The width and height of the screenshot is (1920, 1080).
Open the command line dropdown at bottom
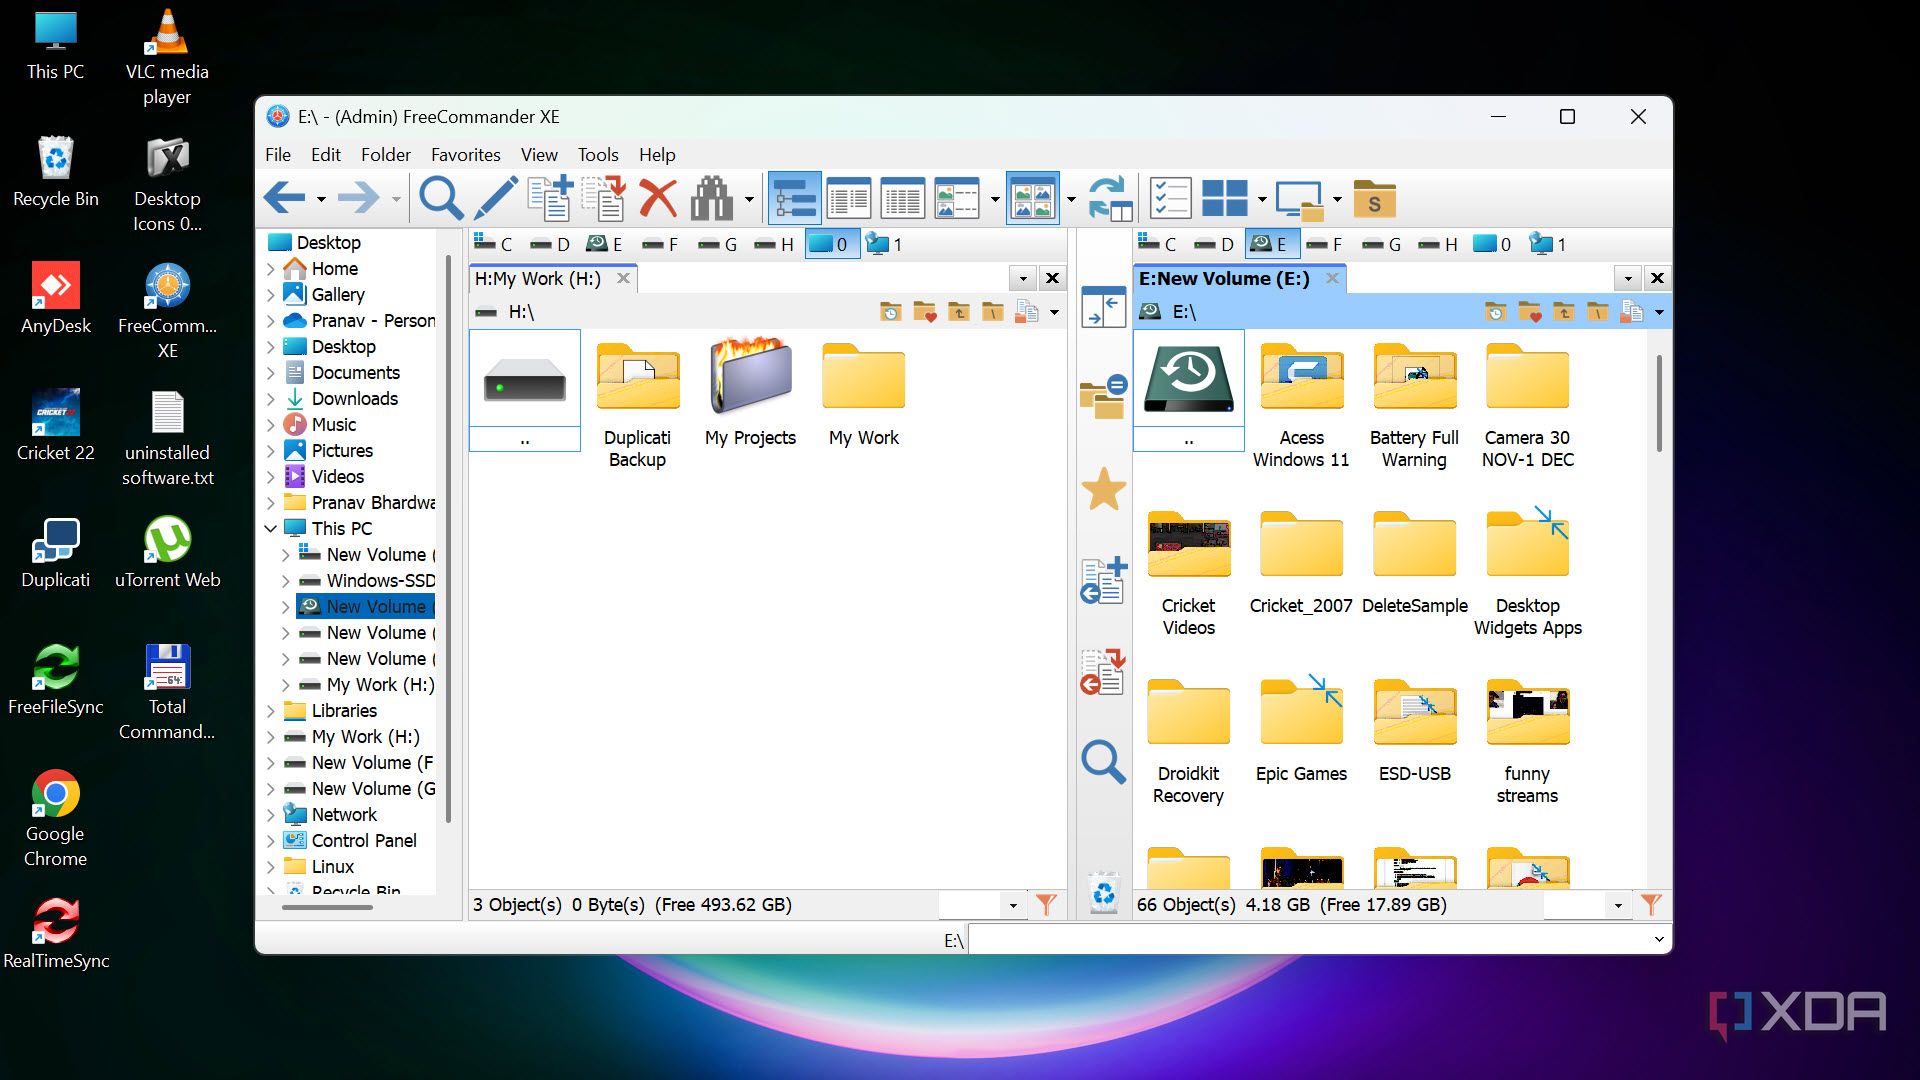point(1659,940)
